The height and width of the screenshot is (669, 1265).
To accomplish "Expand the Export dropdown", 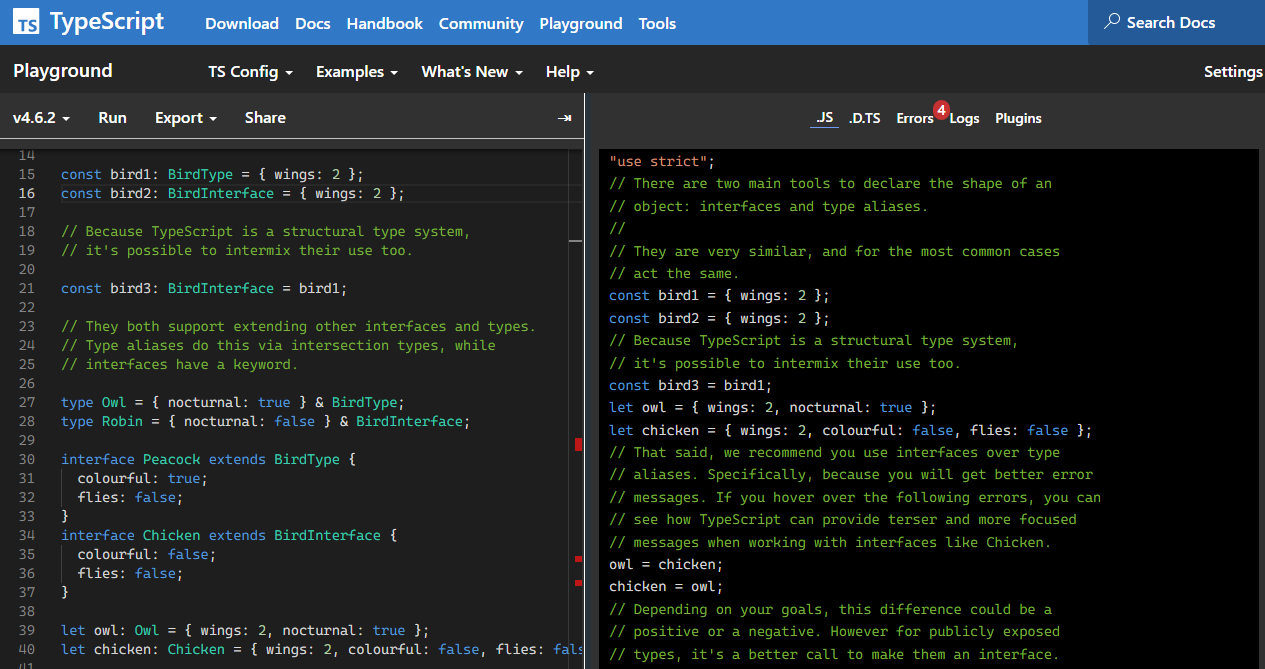I will (x=186, y=118).
